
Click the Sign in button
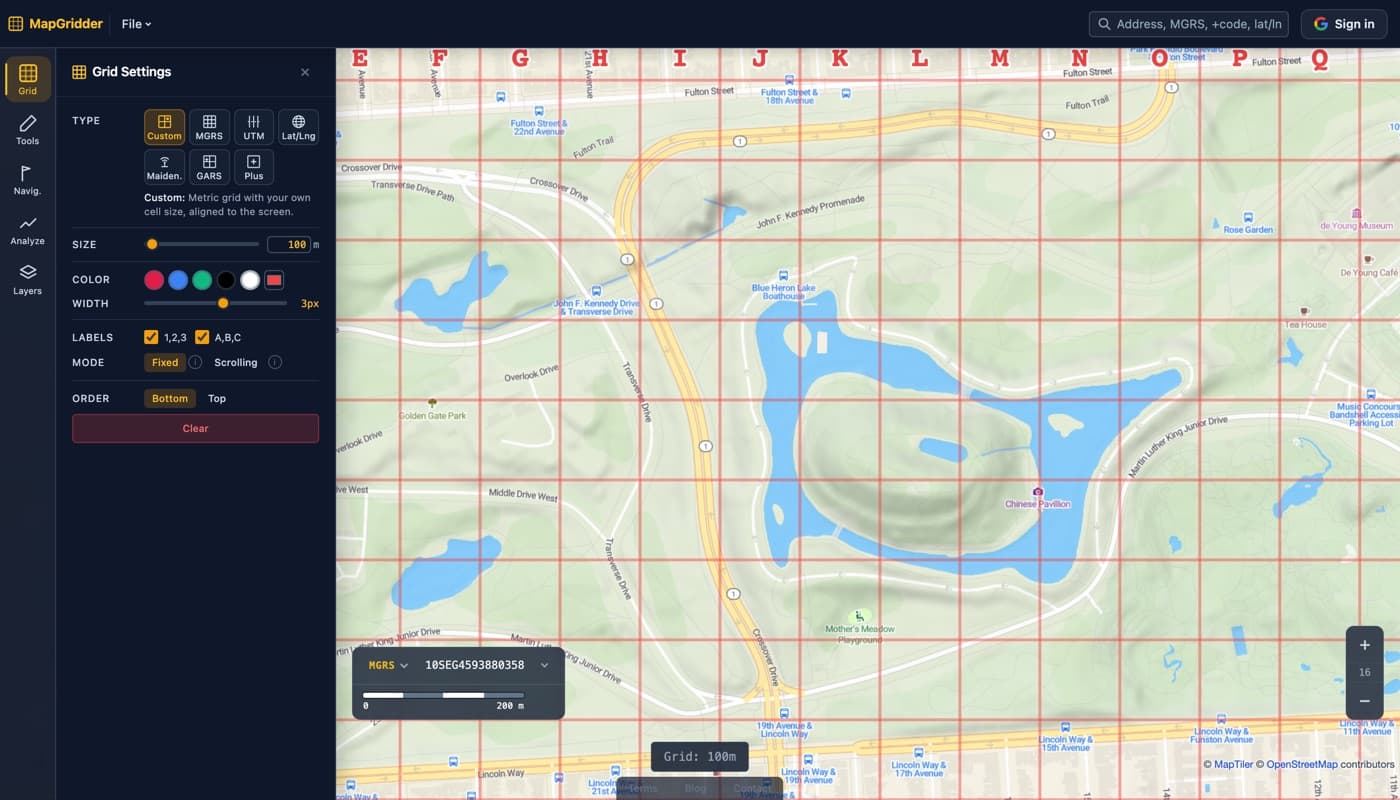coord(1343,24)
